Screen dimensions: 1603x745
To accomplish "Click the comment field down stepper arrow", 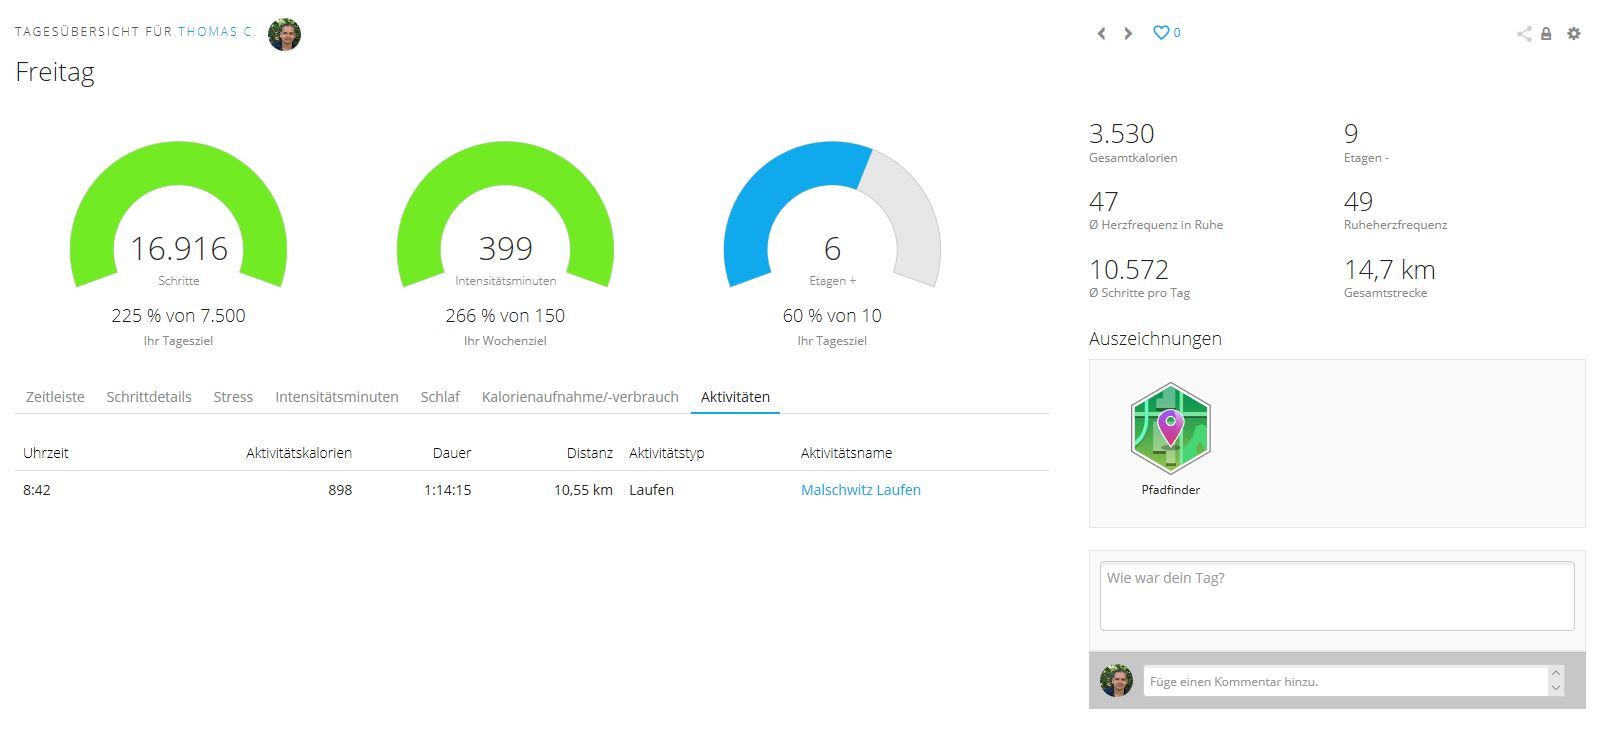I will [1555, 688].
